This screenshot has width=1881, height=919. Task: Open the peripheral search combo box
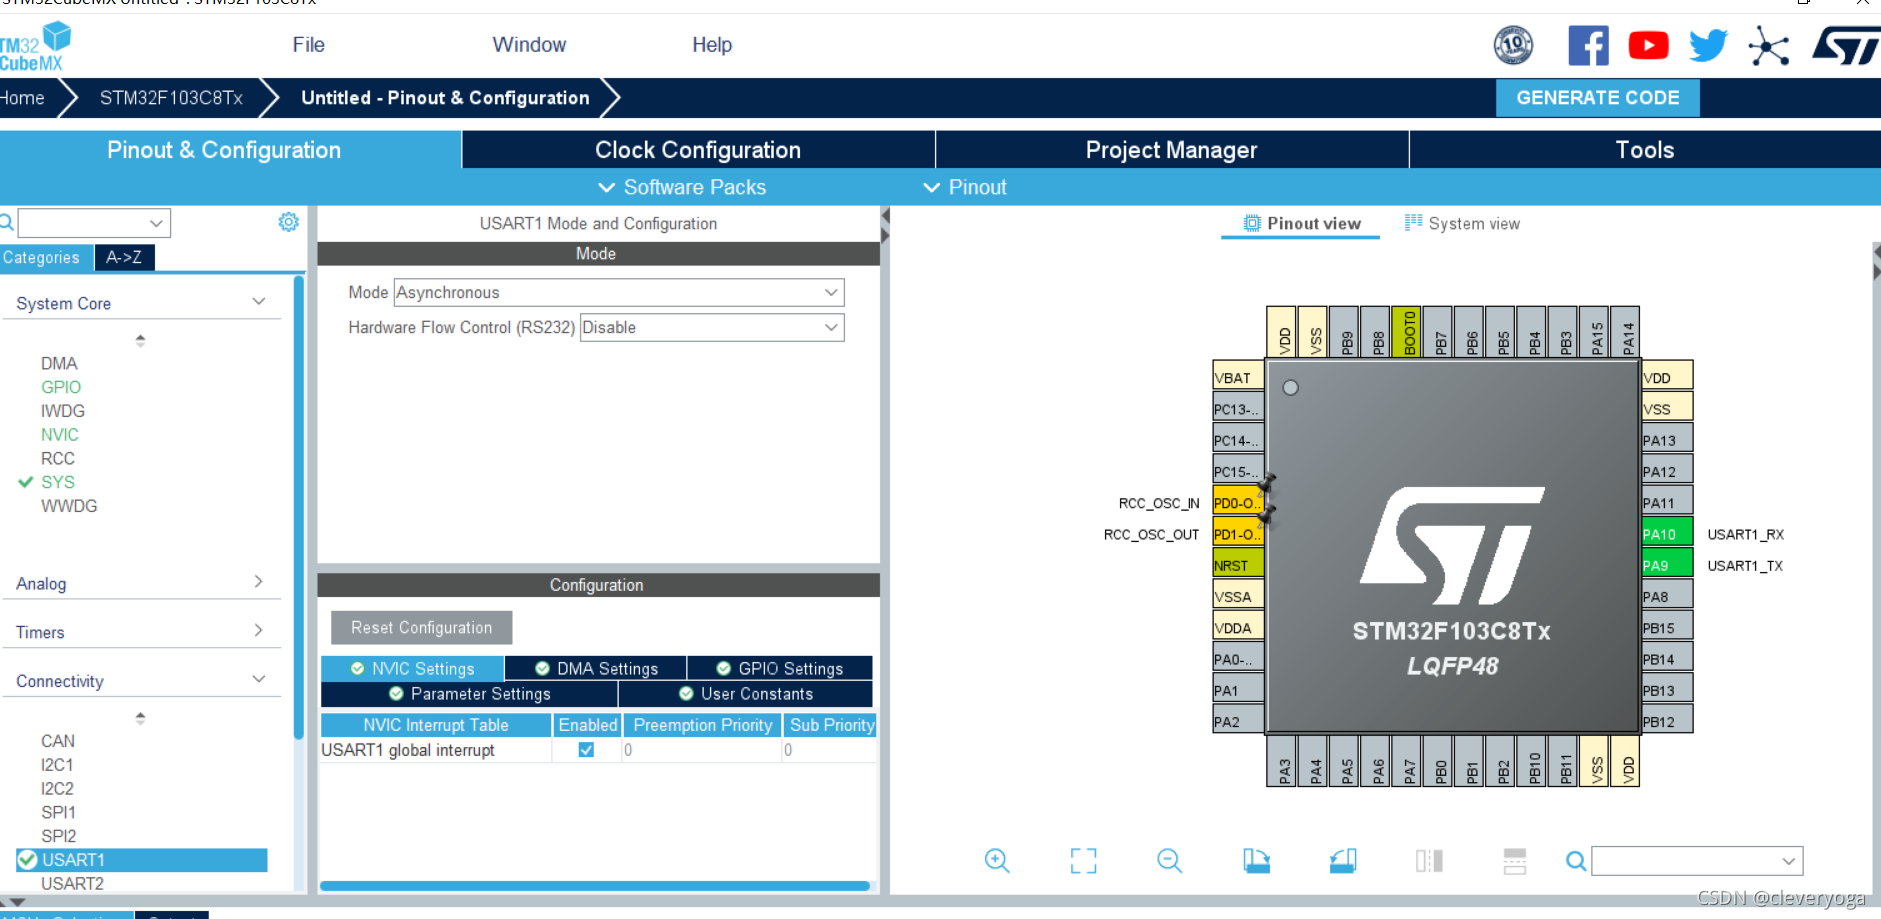(94, 222)
